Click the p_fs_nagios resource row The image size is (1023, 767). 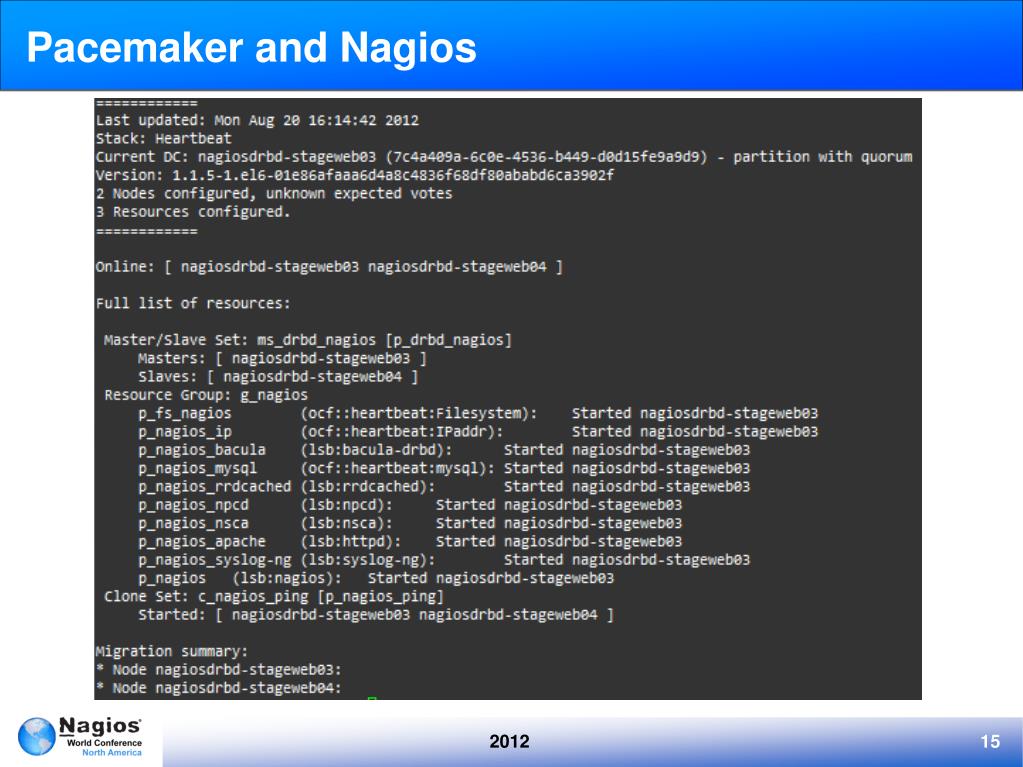[478, 413]
